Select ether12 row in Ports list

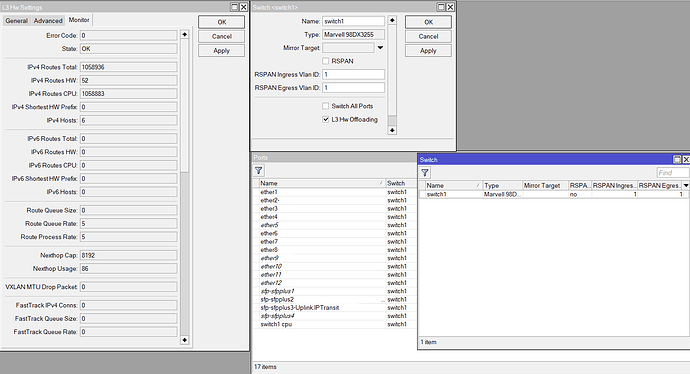[334, 283]
